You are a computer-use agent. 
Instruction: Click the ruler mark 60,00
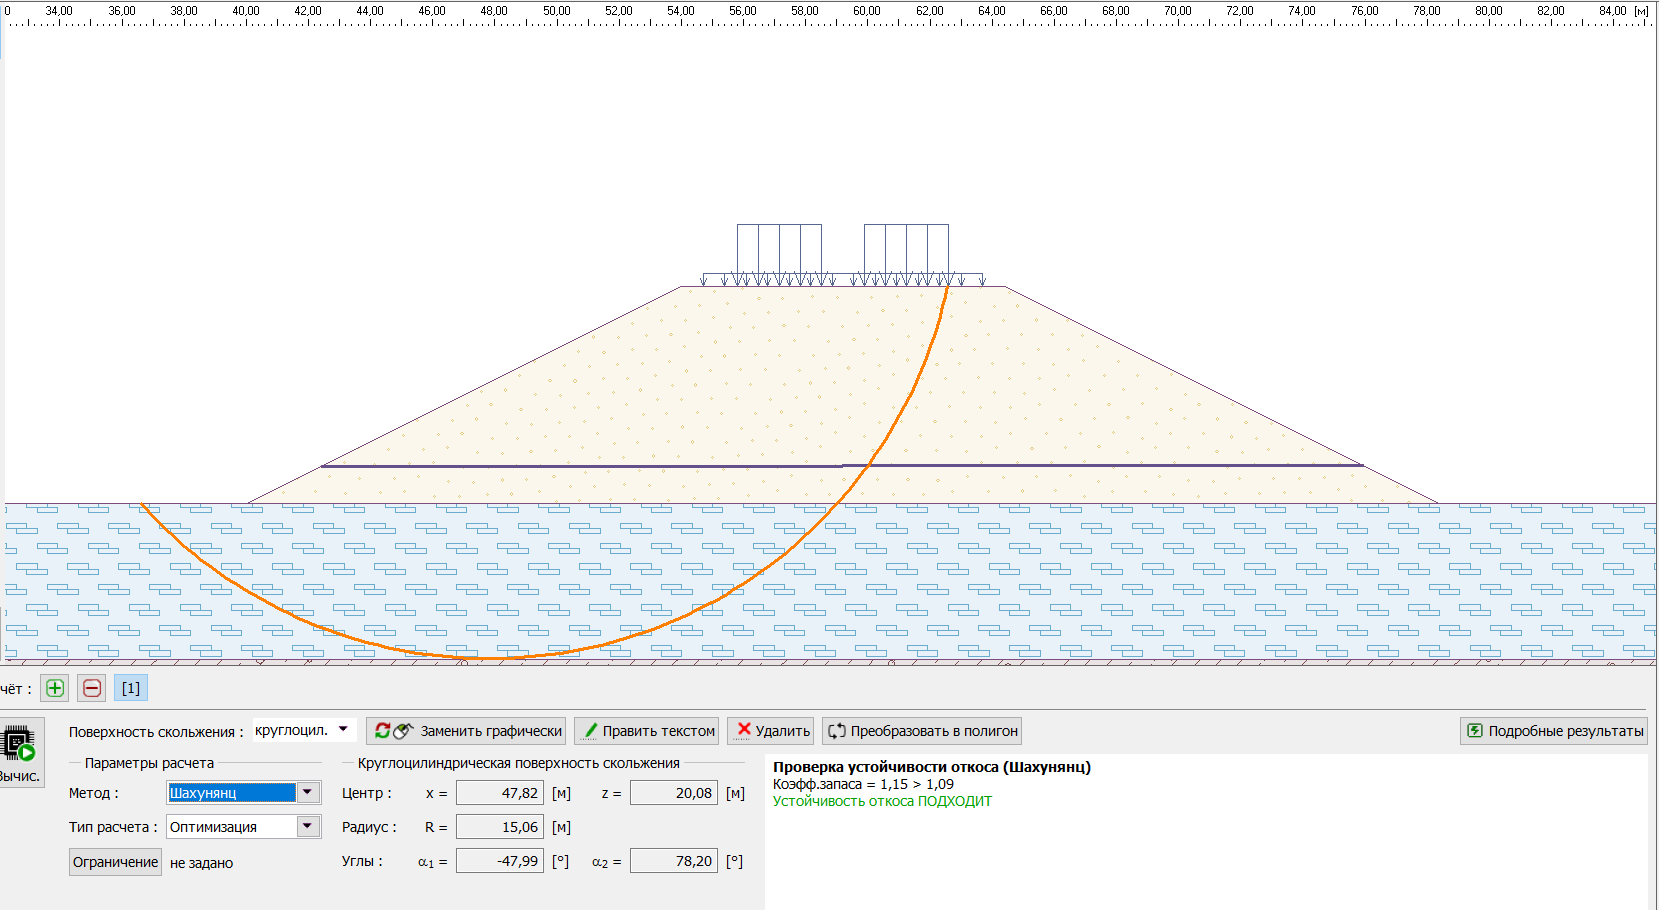click(867, 11)
